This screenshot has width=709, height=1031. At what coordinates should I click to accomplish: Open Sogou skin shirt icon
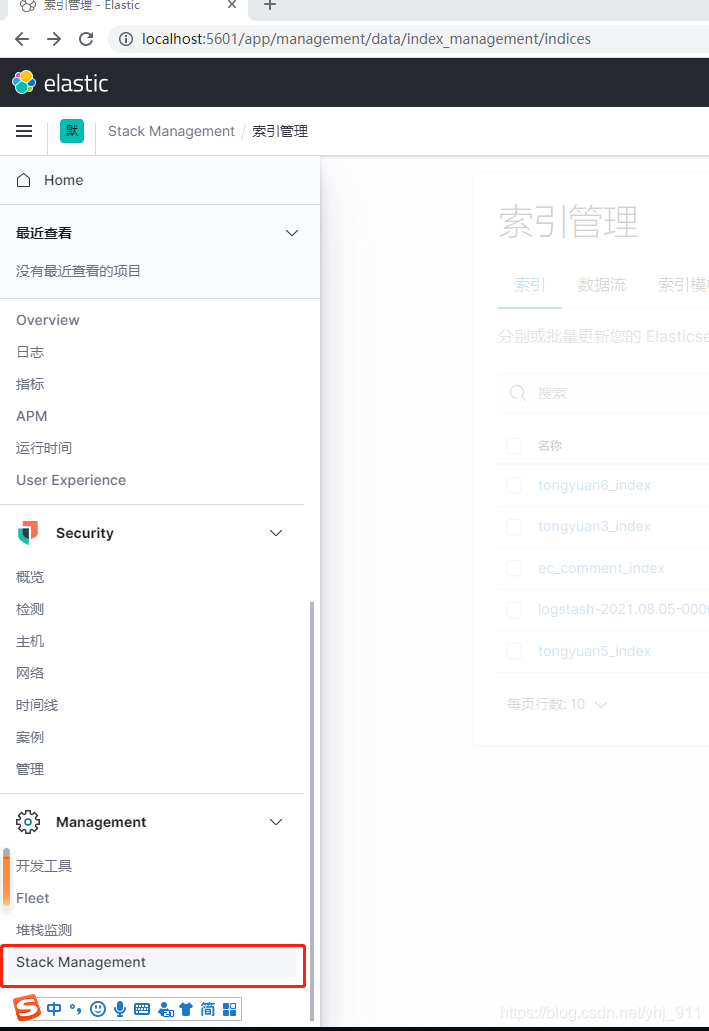[186, 1009]
